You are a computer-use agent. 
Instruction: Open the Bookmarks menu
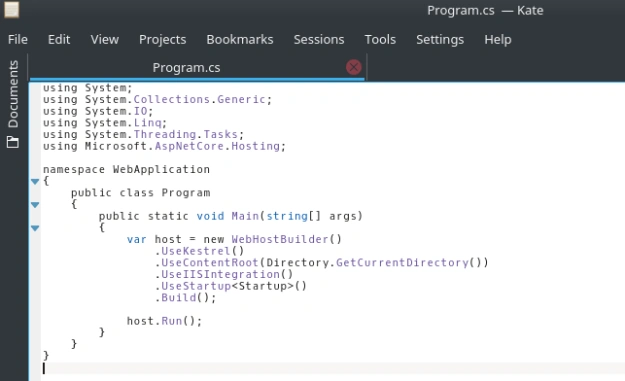point(240,39)
